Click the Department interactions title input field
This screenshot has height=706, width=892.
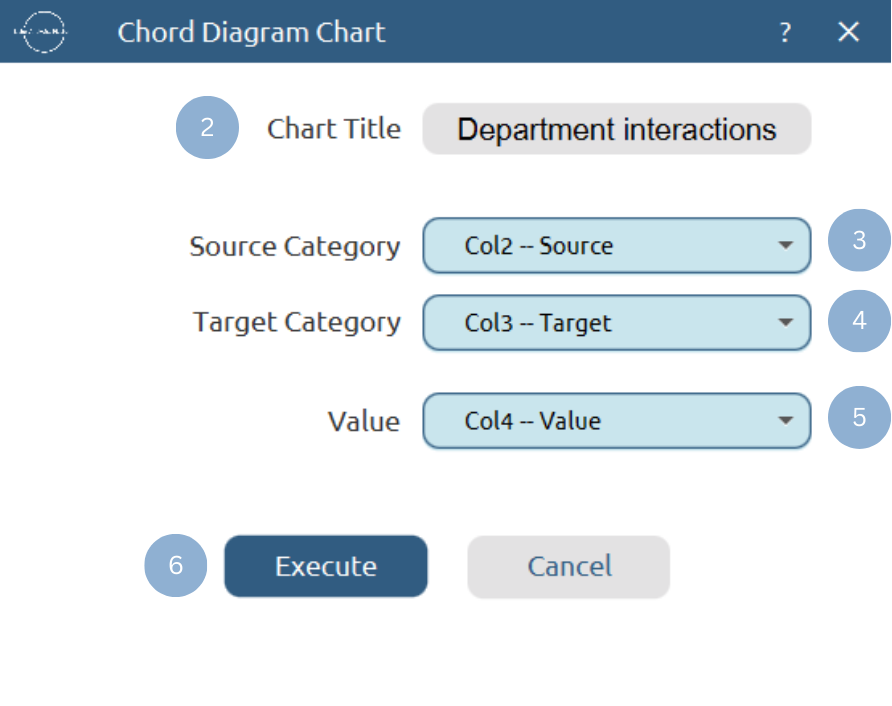click(x=617, y=129)
